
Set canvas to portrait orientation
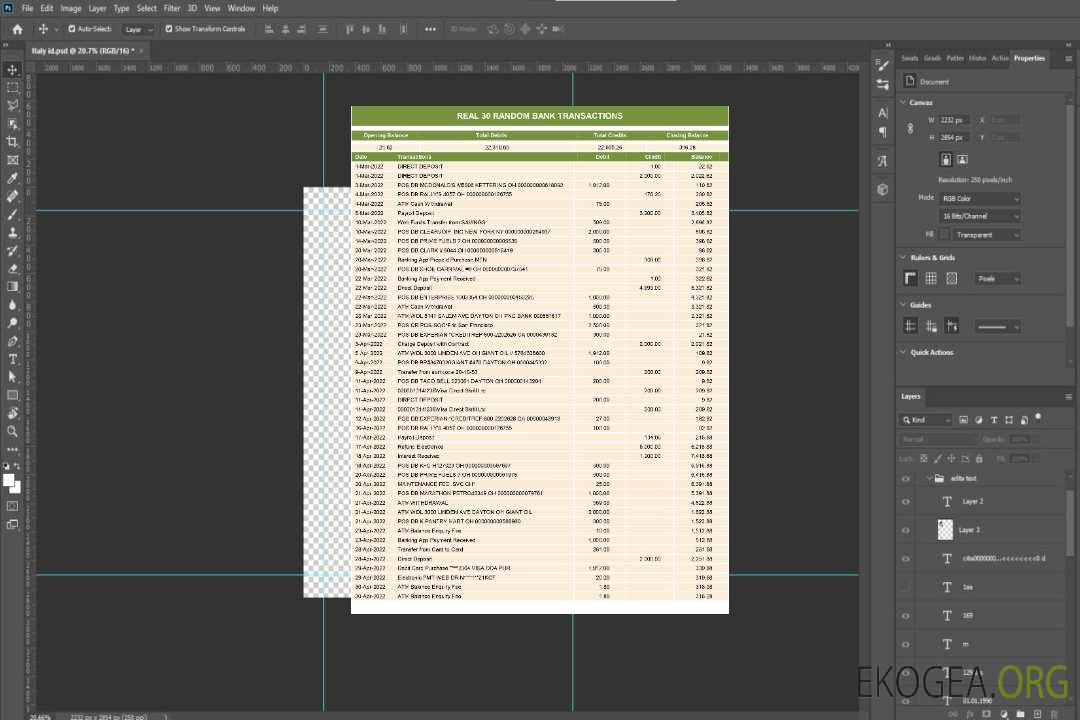pyautogui.click(x=946, y=159)
